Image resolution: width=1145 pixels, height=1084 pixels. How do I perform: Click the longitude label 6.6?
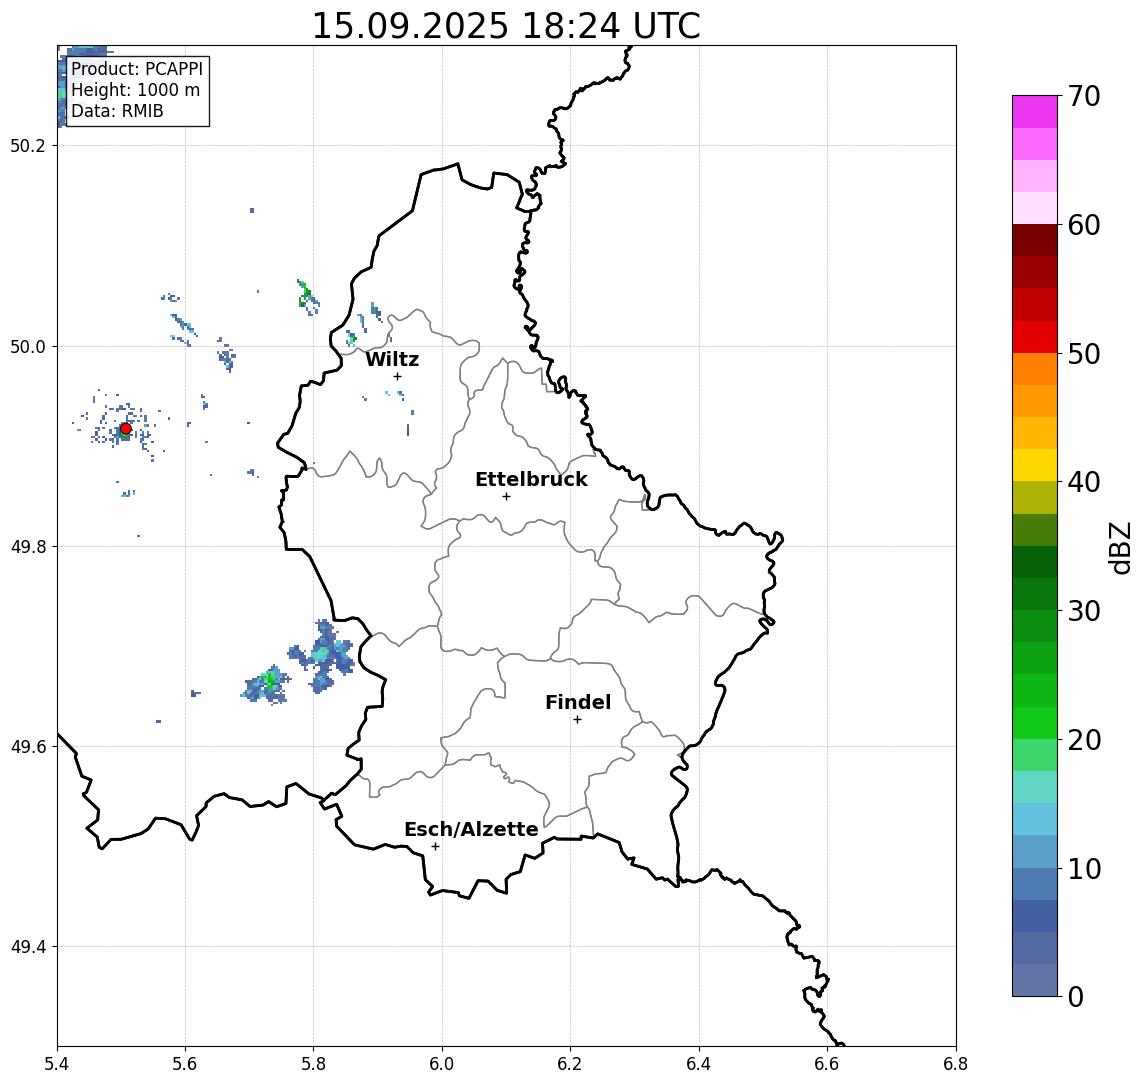[x=827, y=1064]
